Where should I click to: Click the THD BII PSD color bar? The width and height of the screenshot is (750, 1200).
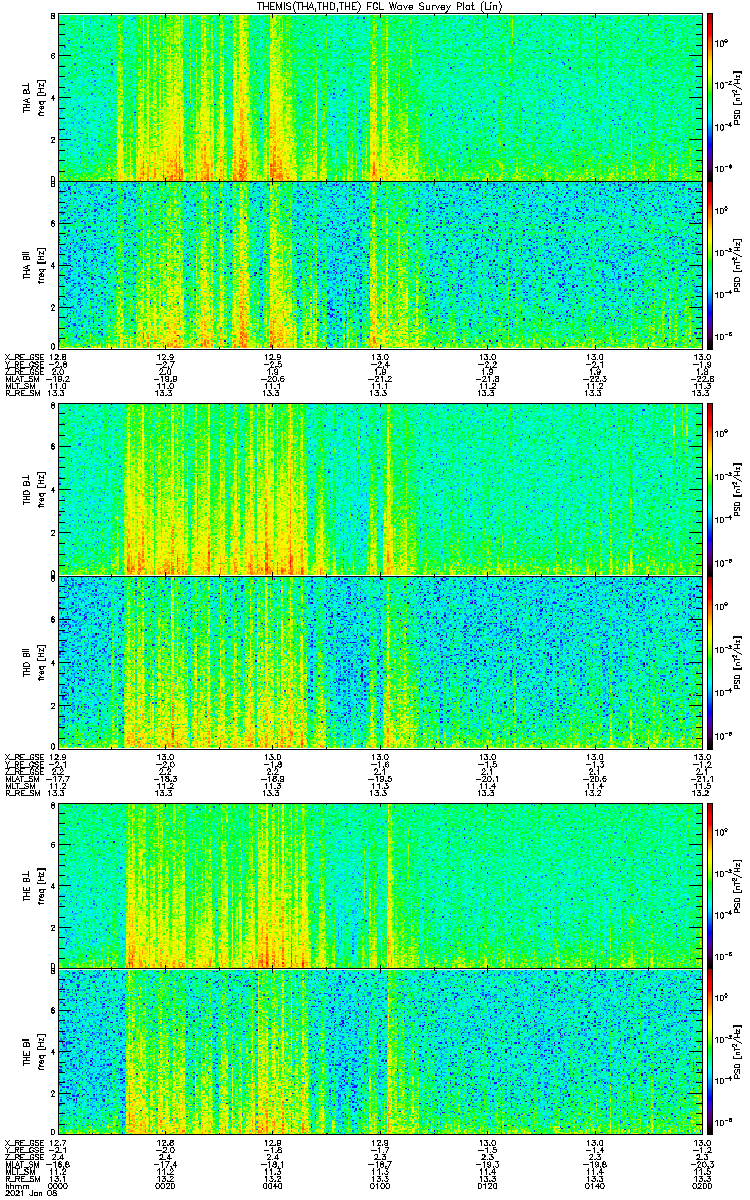tap(710, 661)
